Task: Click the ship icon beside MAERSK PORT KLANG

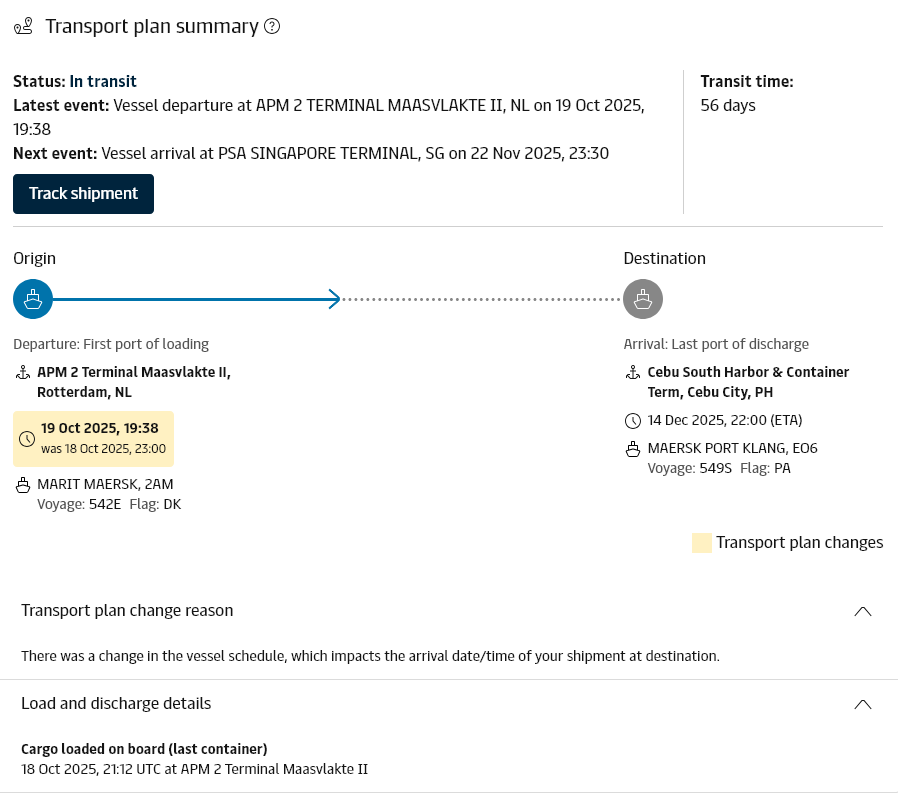Action: 633,449
